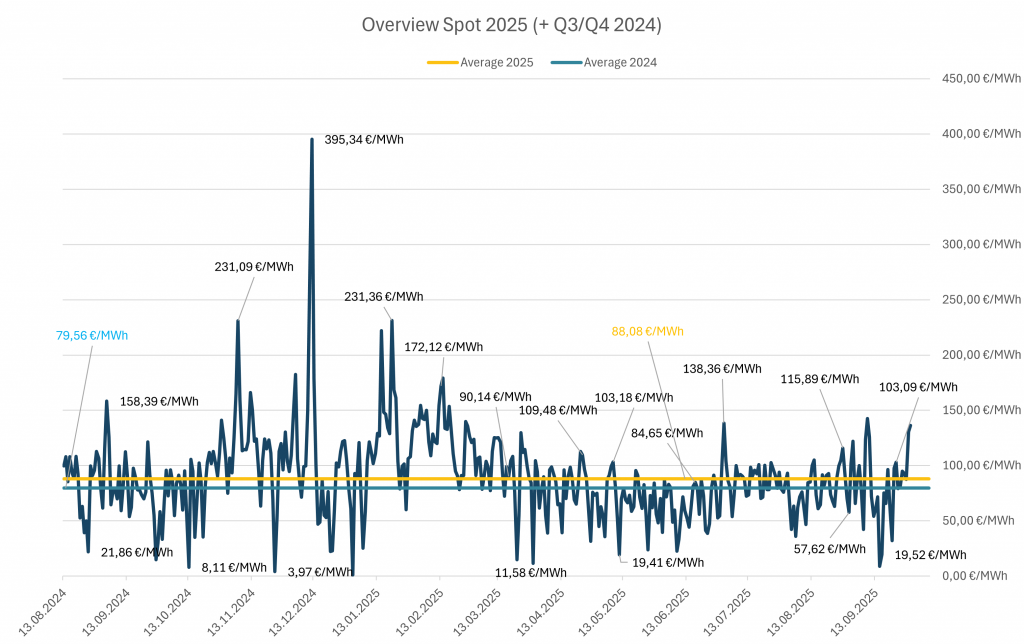The image size is (1024, 644).
Task: Select the 19,52 €/MWh data label
Action: [x=930, y=555]
